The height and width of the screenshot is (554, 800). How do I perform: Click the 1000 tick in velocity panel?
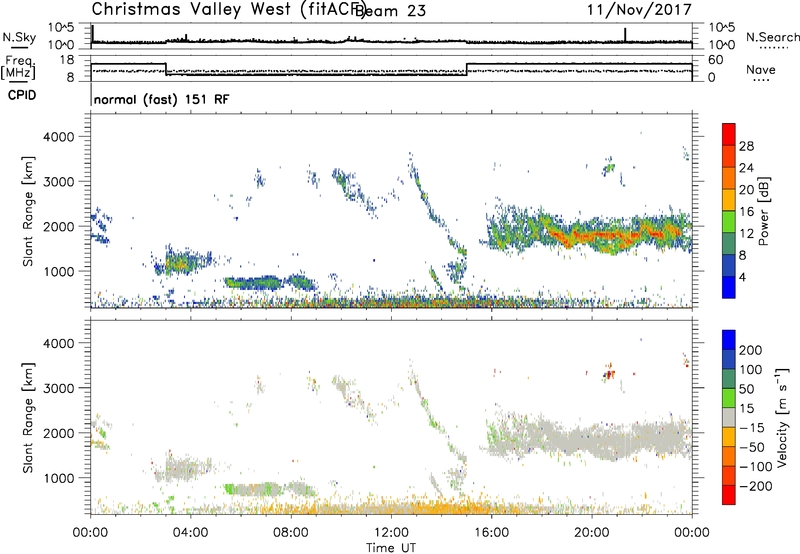click(58, 478)
